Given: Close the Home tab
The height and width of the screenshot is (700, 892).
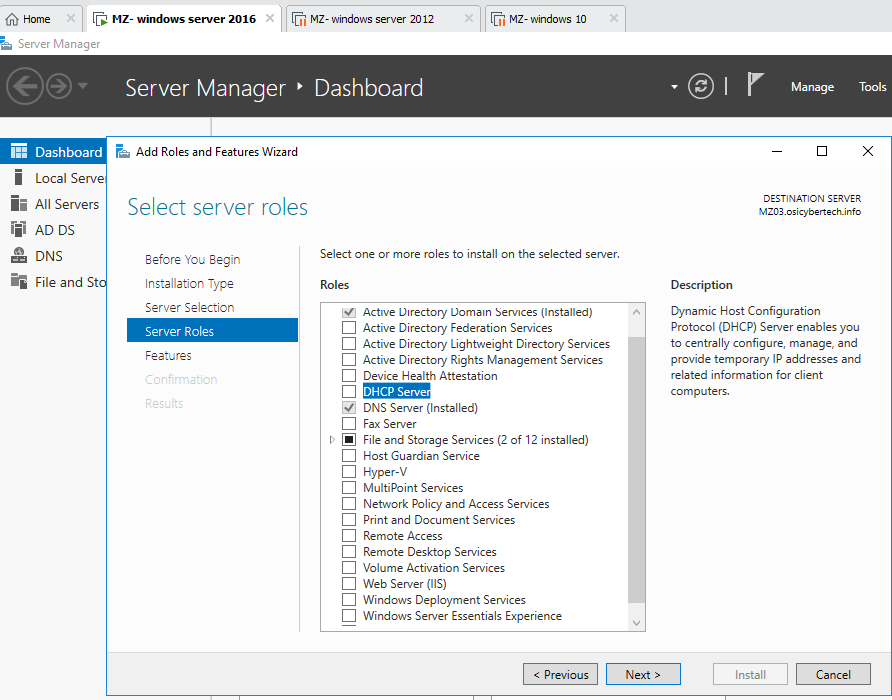Looking at the screenshot, I should [71, 18].
